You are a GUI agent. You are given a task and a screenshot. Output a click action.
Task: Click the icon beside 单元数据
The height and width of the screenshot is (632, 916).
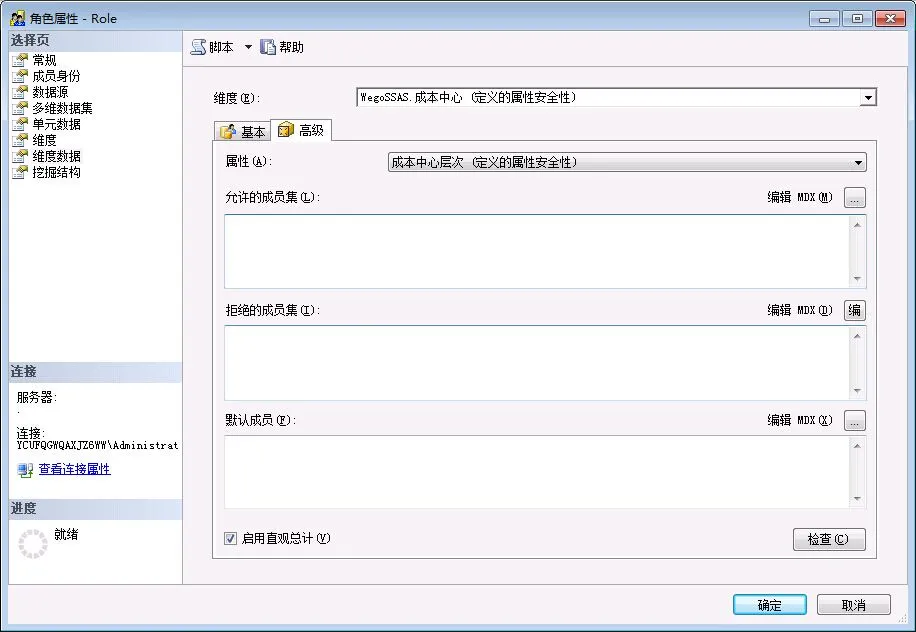(x=20, y=124)
